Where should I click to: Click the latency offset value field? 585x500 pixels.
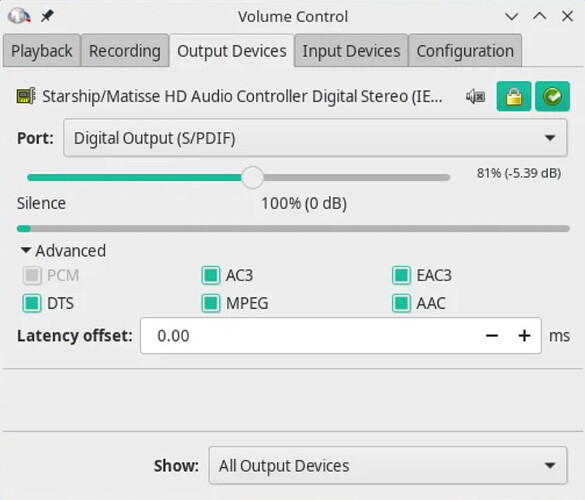coord(312,336)
